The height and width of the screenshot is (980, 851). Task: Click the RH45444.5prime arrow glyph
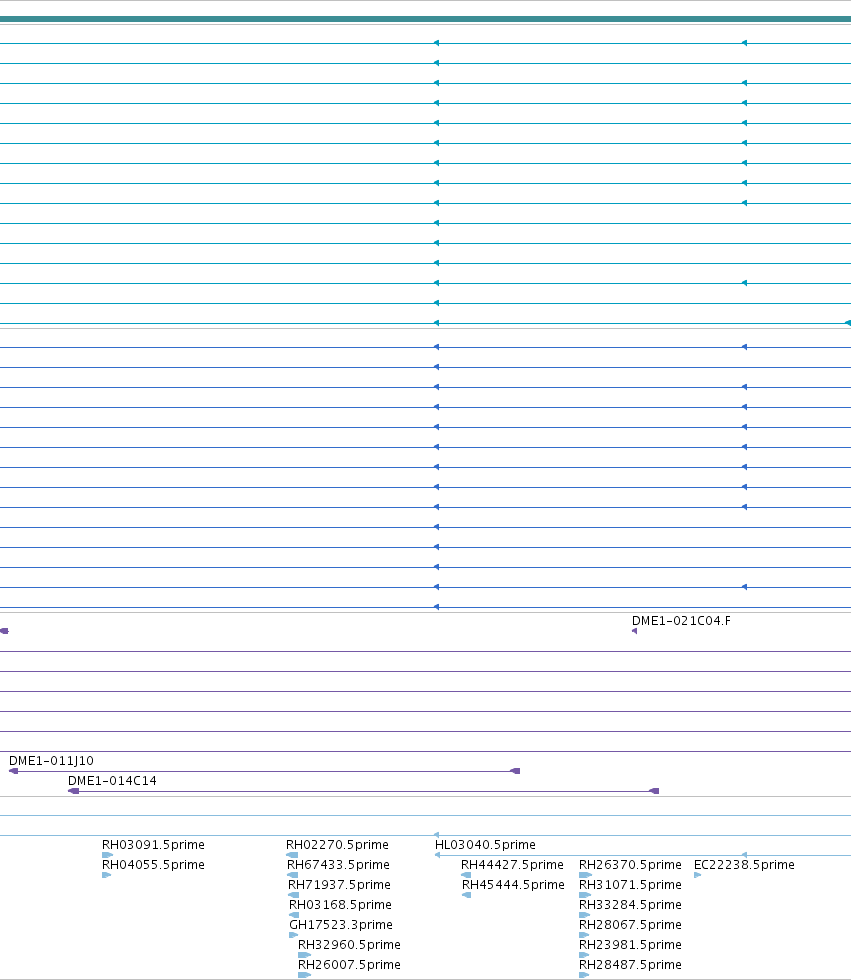coord(466,895)
